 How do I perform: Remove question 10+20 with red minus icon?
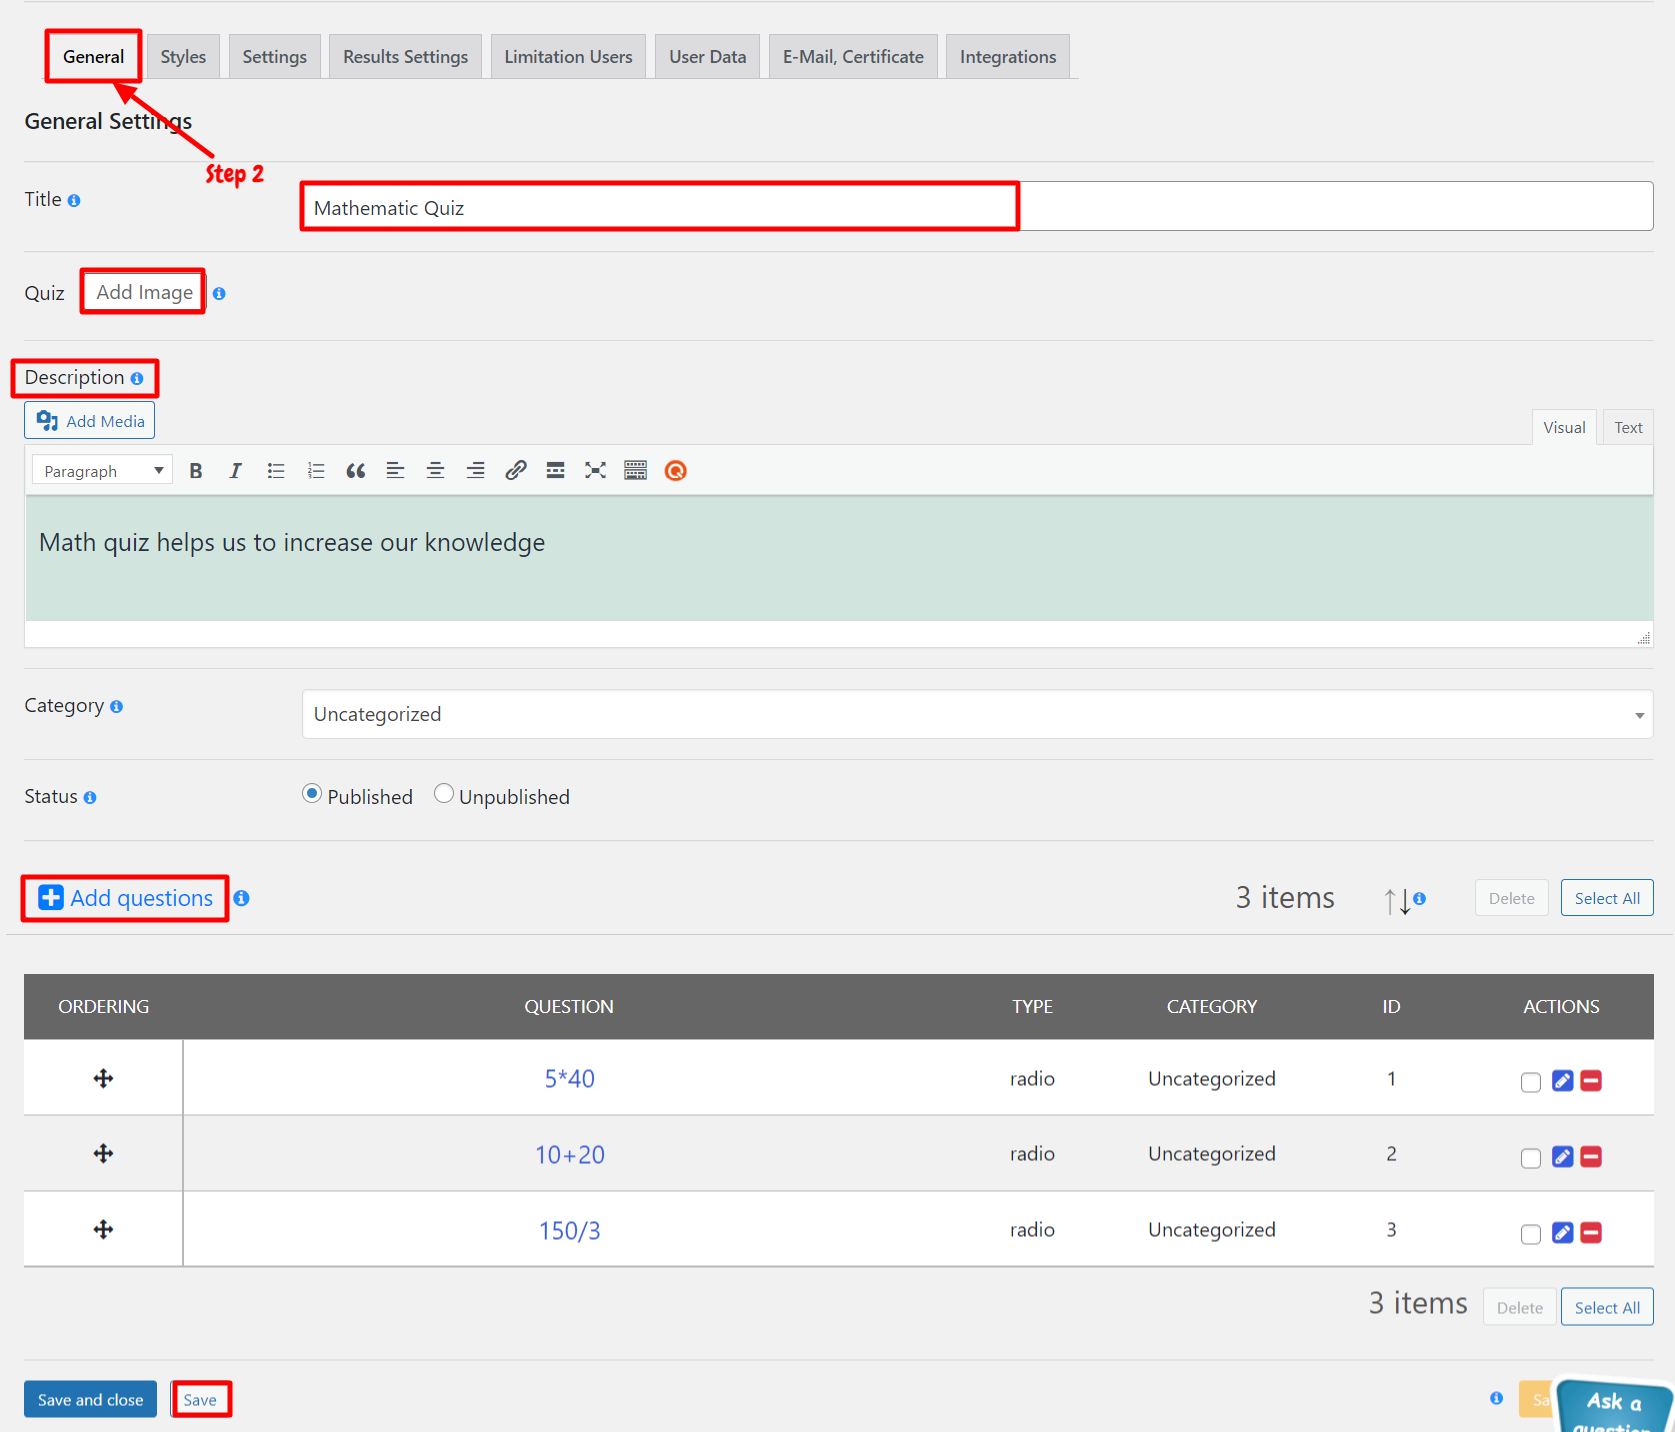click(1591, 1157)
